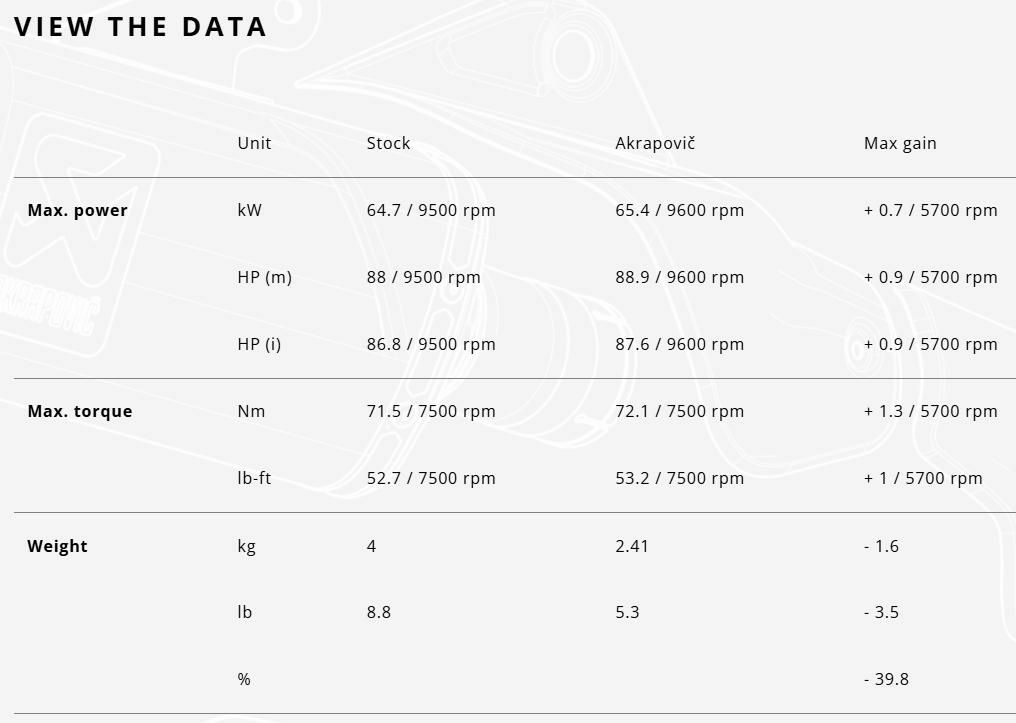
Task: Click the HP (m) unit cell
Action: pos(264,277)
